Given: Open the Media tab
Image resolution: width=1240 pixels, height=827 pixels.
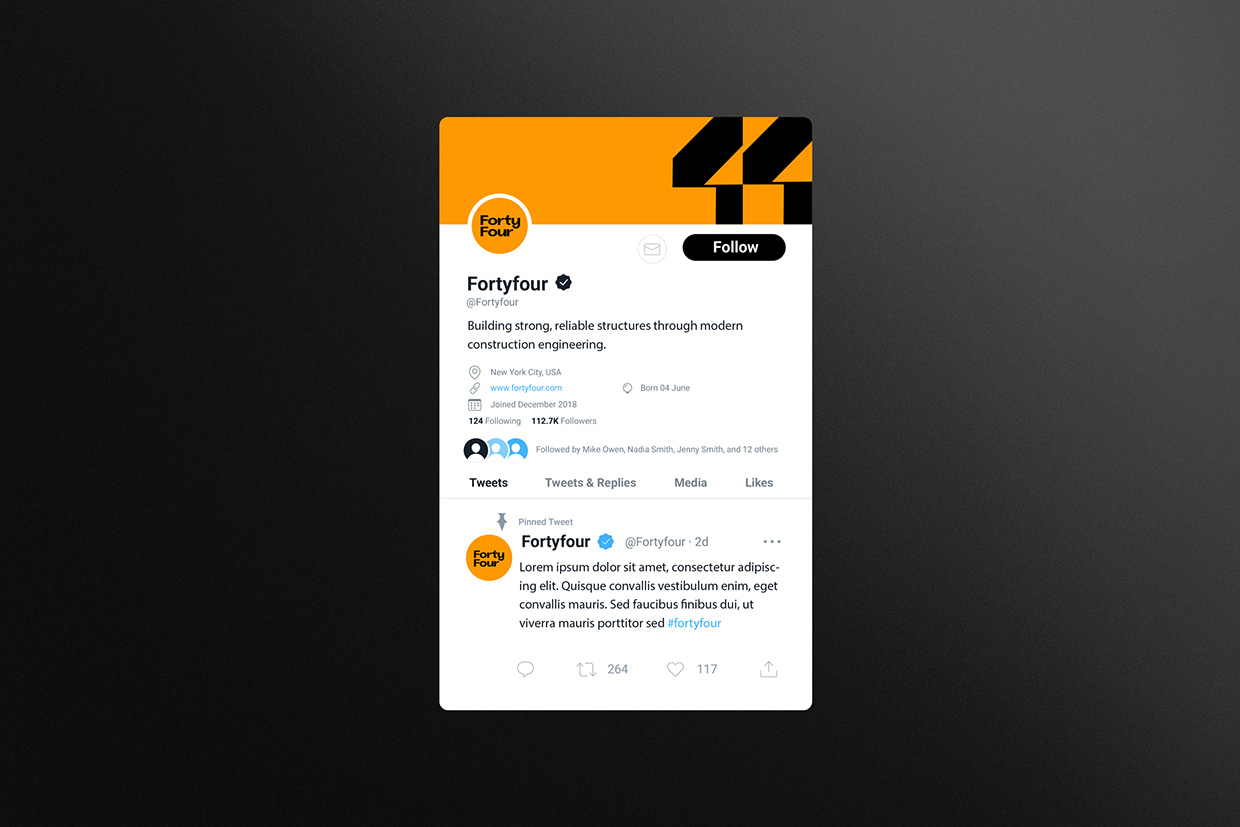Looking at the screenshot, I should (690, 482).
